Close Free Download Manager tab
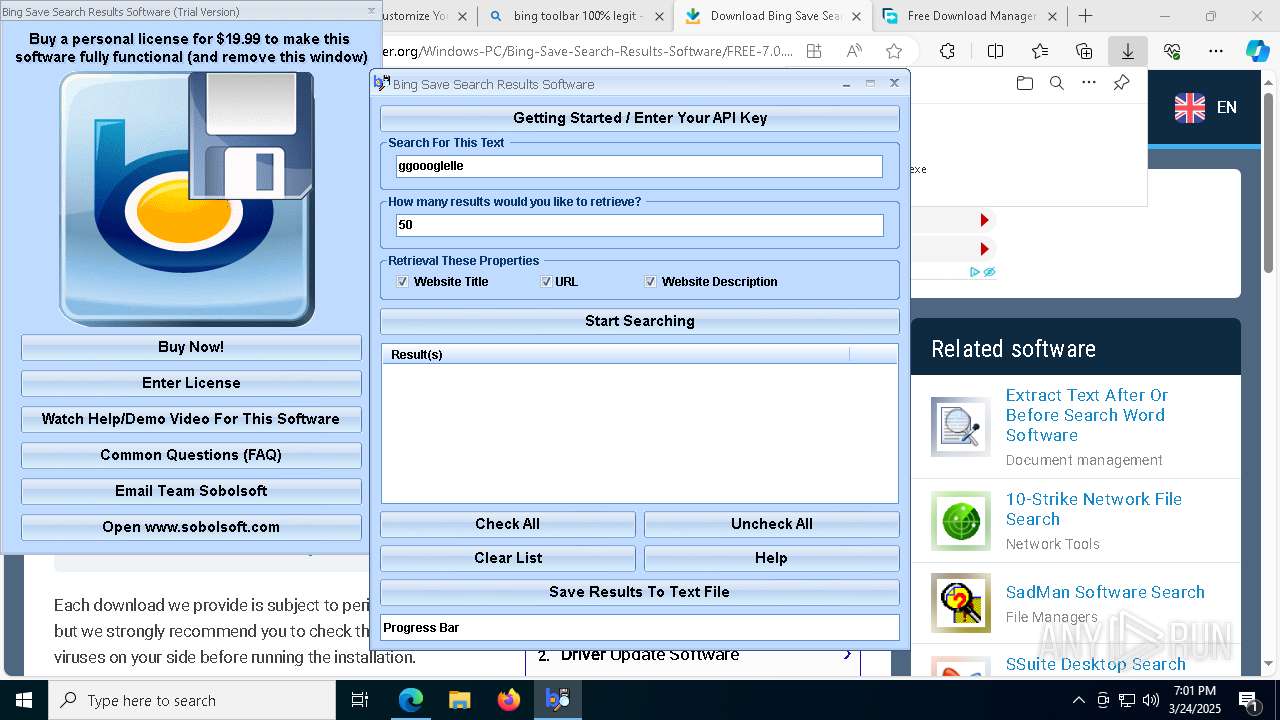The width and height of the screenshot is (1280, 720). tap(1053, 16)
